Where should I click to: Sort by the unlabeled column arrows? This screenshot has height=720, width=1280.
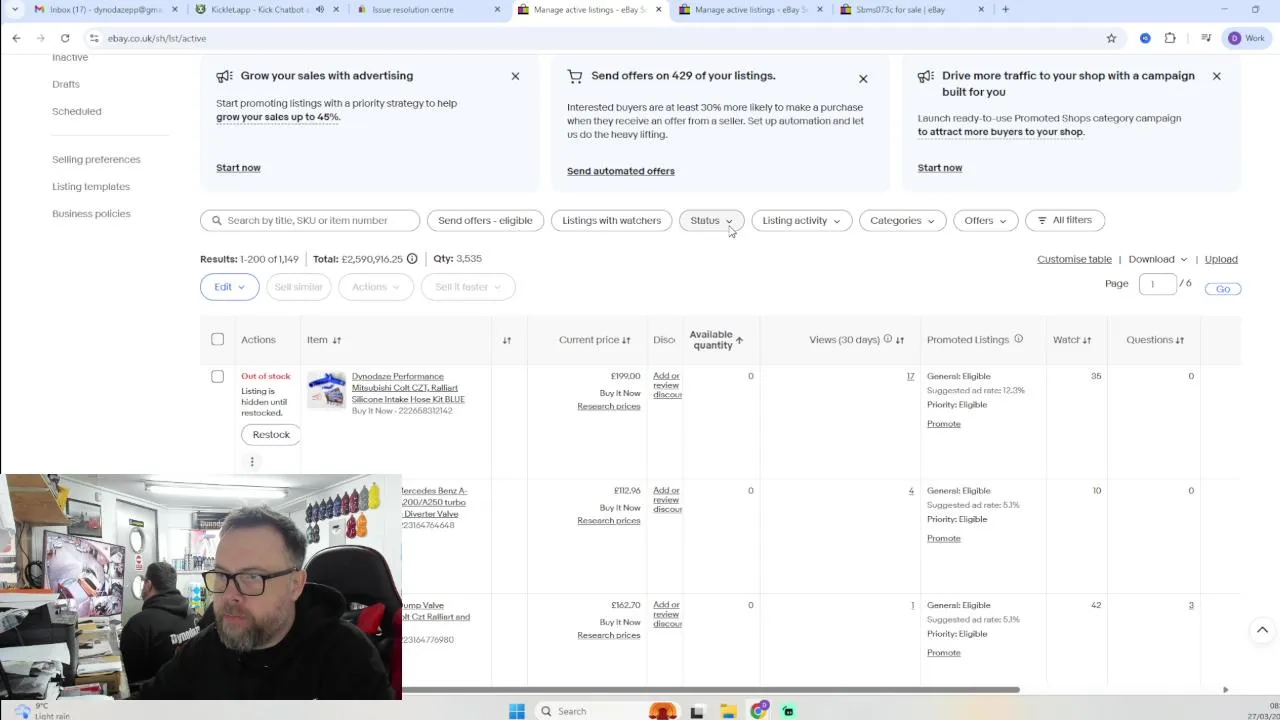507,340
